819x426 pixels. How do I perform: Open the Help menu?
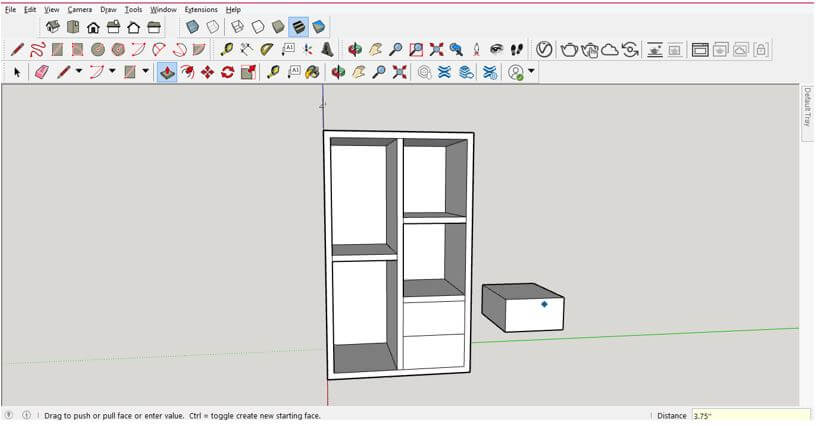click(x=233, y=9)
